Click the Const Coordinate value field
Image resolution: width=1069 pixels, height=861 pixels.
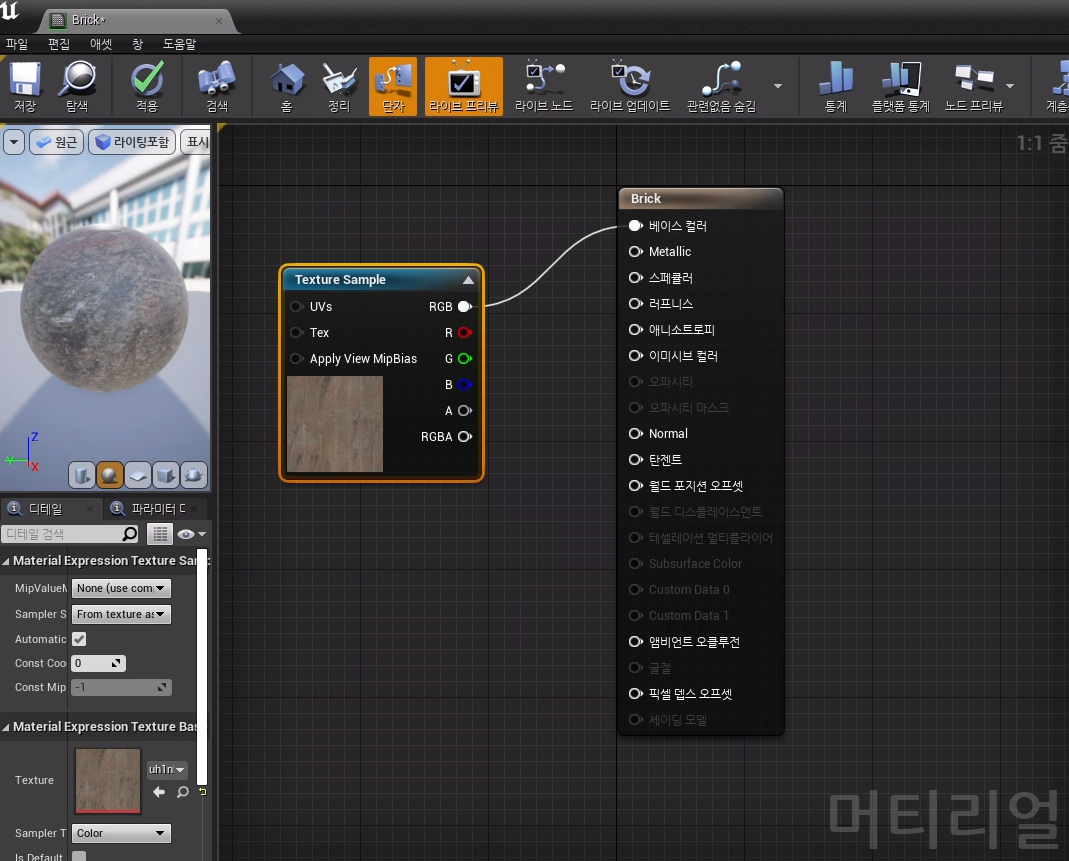[98, 663]
